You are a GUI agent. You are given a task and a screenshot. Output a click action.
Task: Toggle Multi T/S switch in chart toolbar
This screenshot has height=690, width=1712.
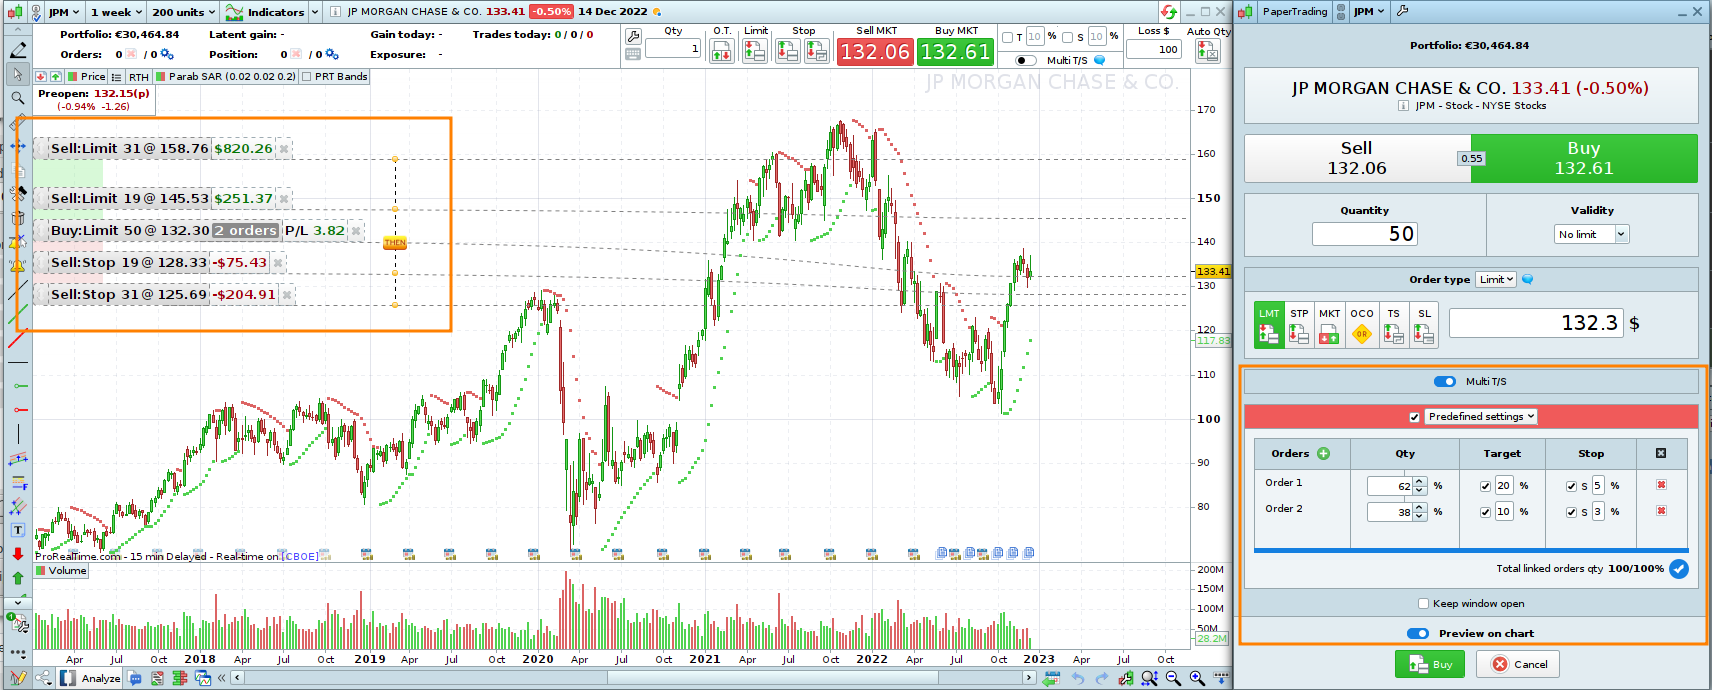coord(1026,60)
